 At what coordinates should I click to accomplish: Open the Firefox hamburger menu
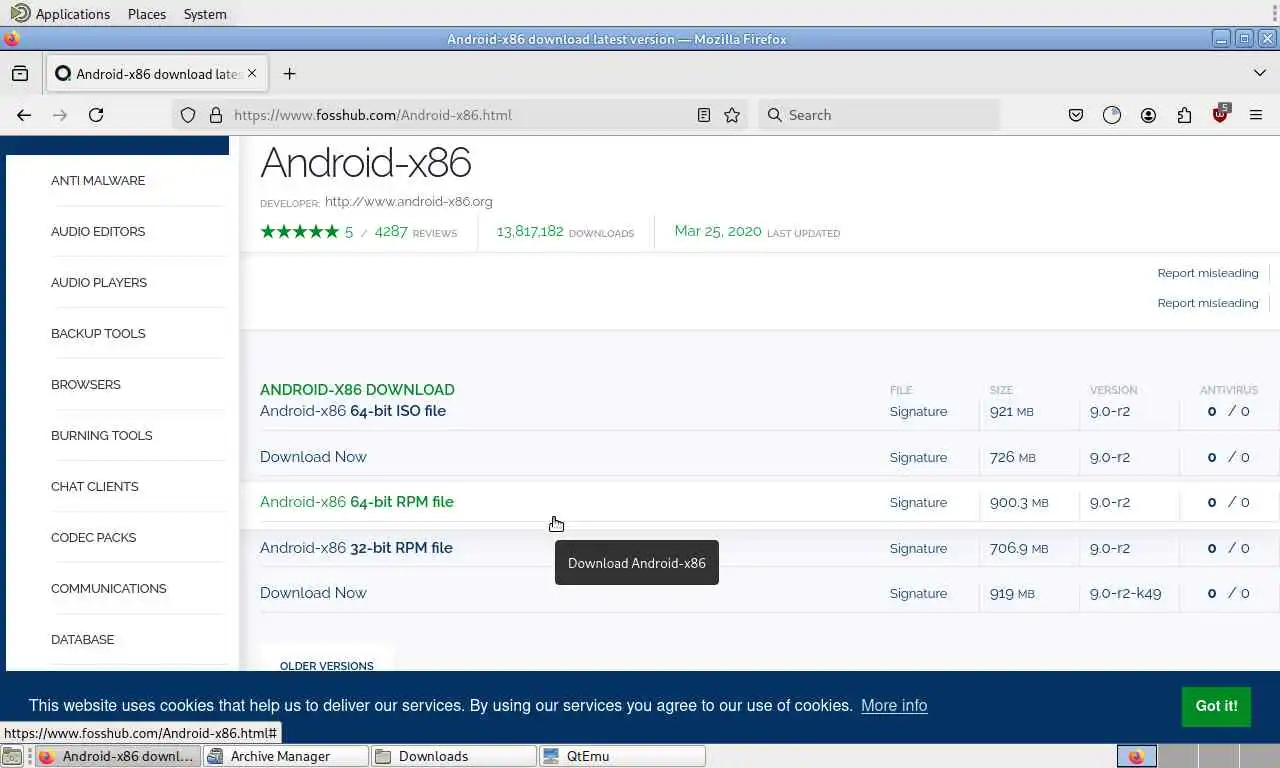[x=1256, y=115]
